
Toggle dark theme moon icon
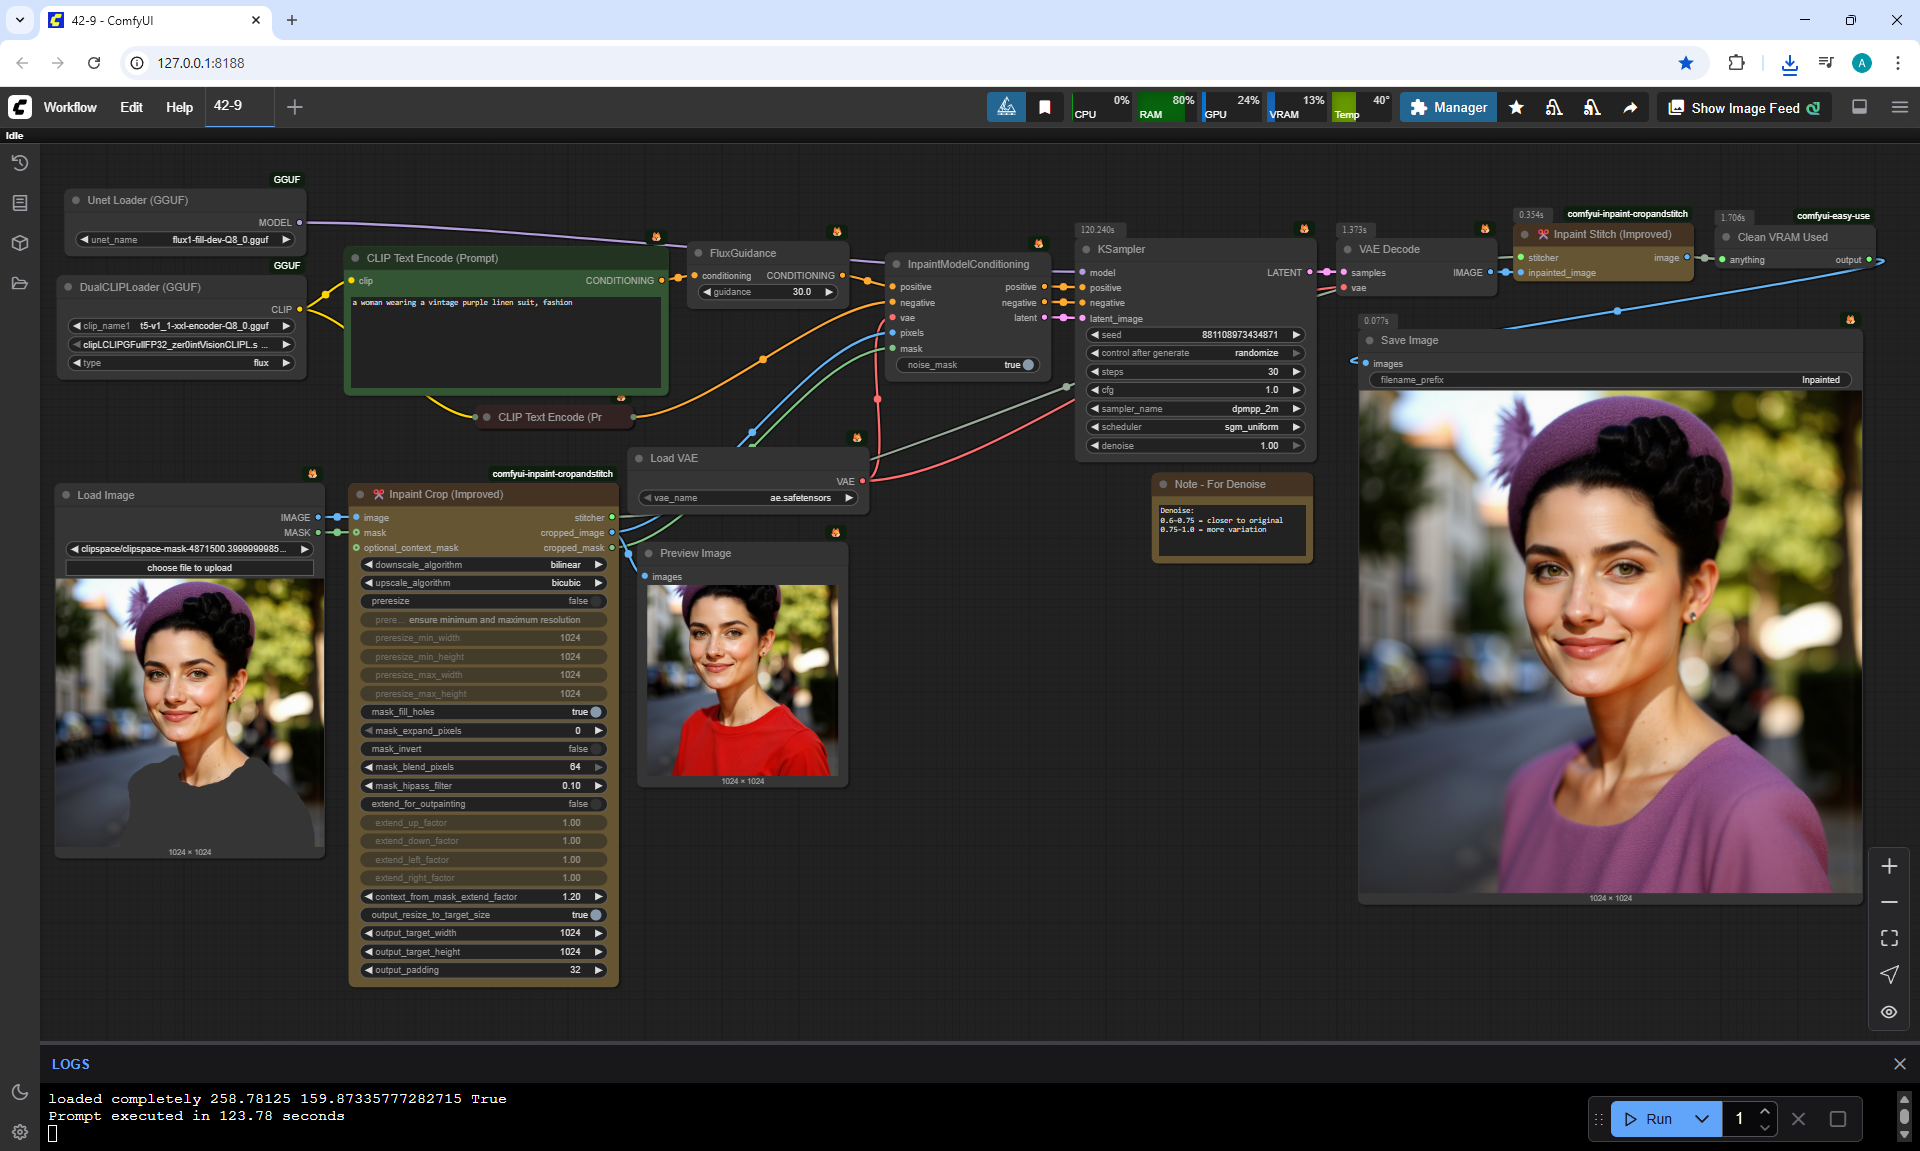coord(19,1092)
